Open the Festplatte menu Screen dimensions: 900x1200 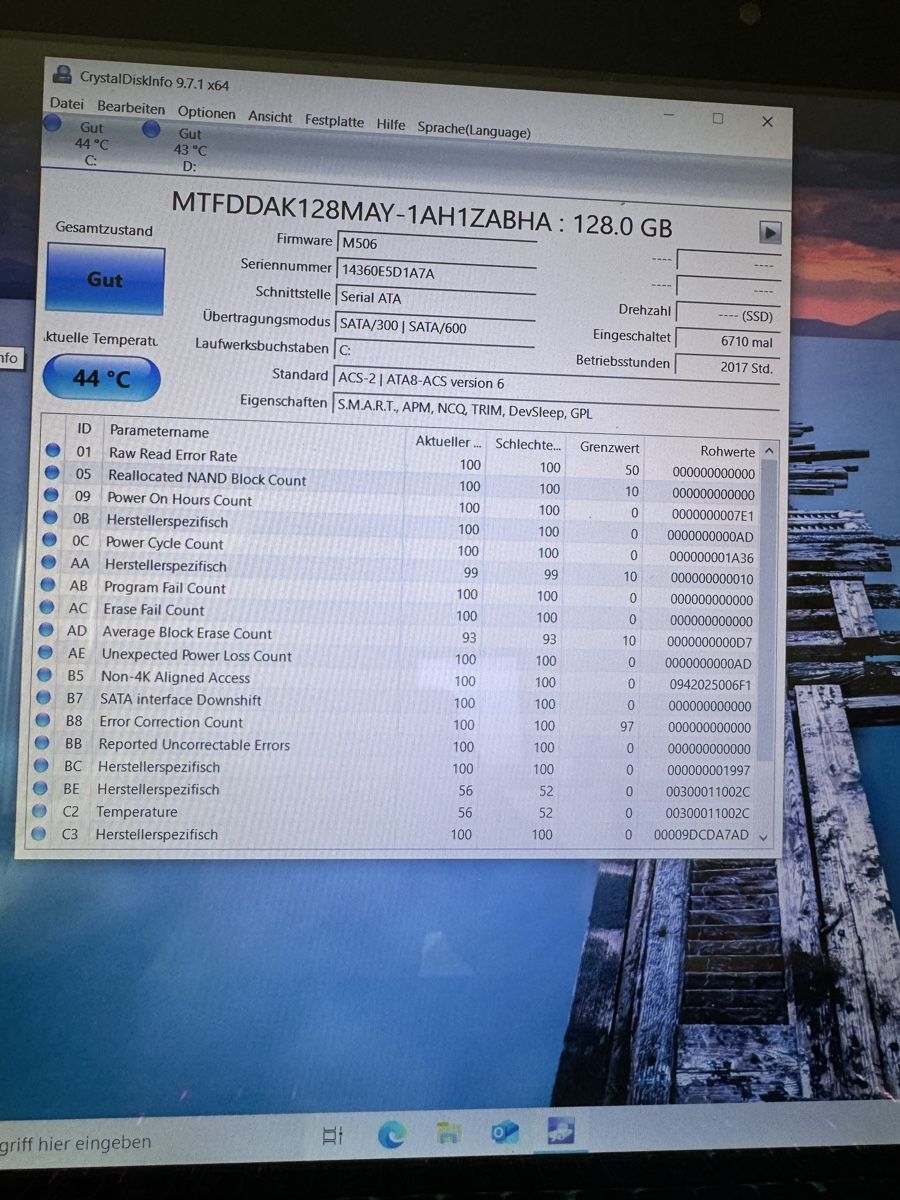[x=334, y=120]
